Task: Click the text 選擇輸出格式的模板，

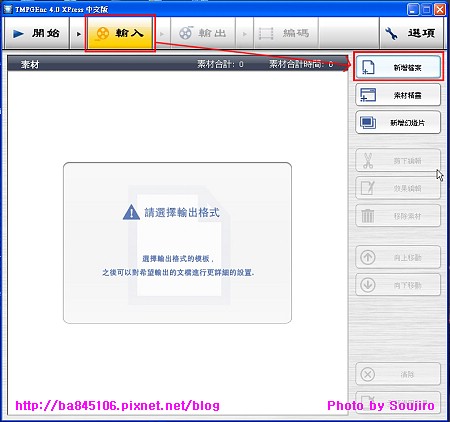Action: (178, 259)
